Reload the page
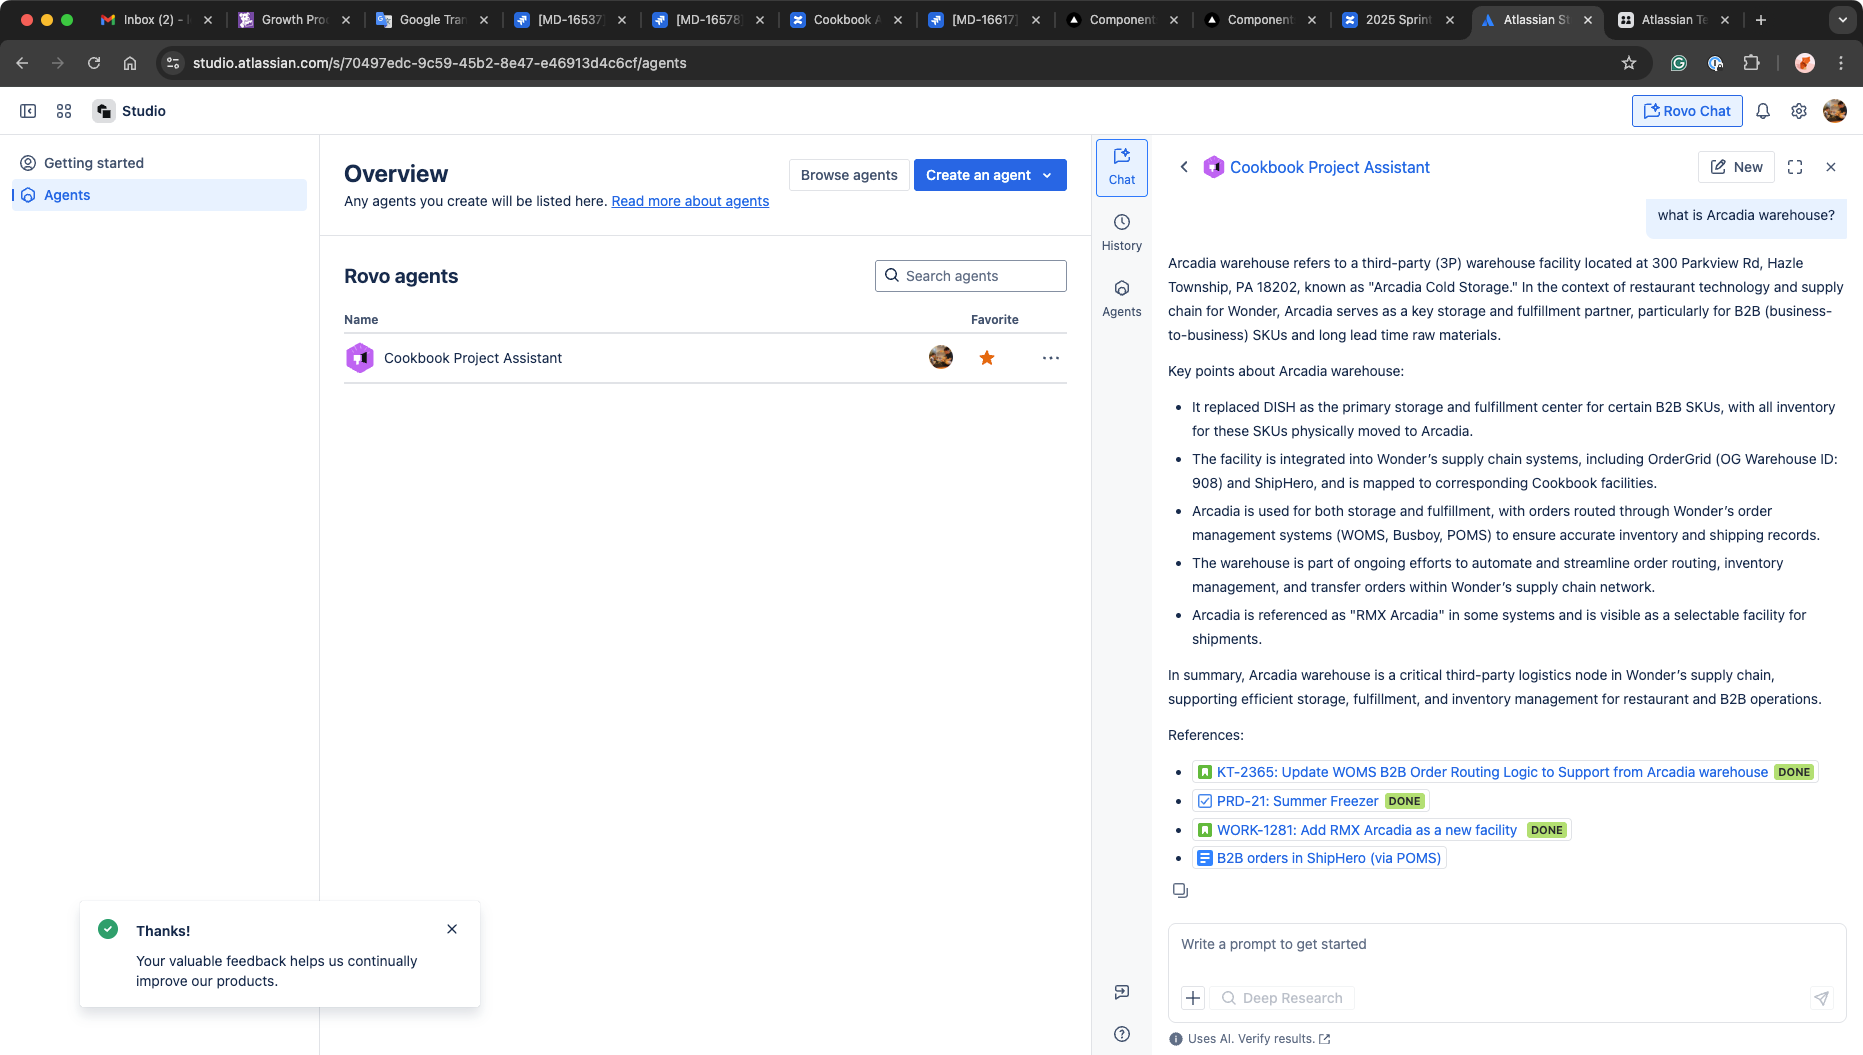Viewport: 1863px width, 1055px height. [94, 63]
